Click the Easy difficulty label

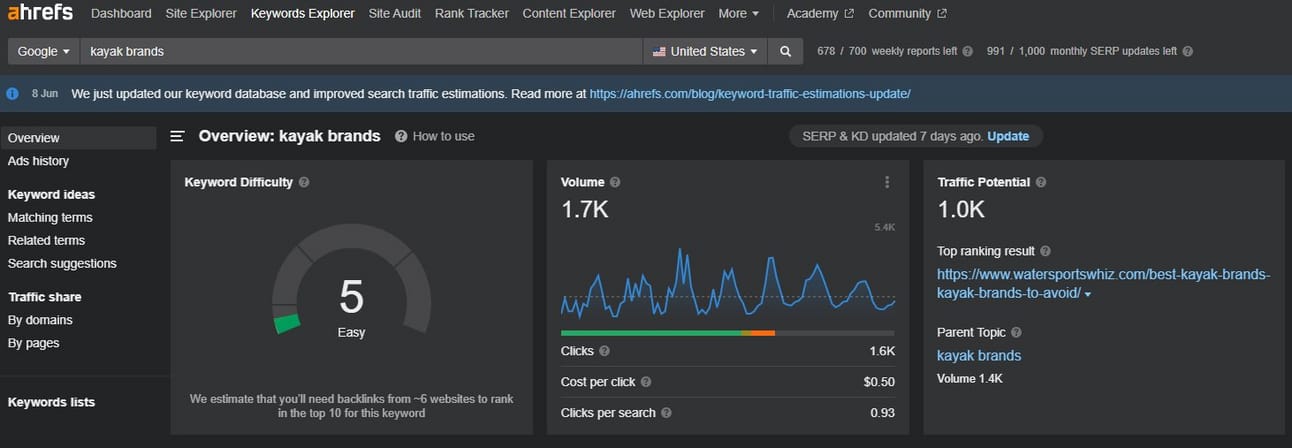click(x=351, y=332)
